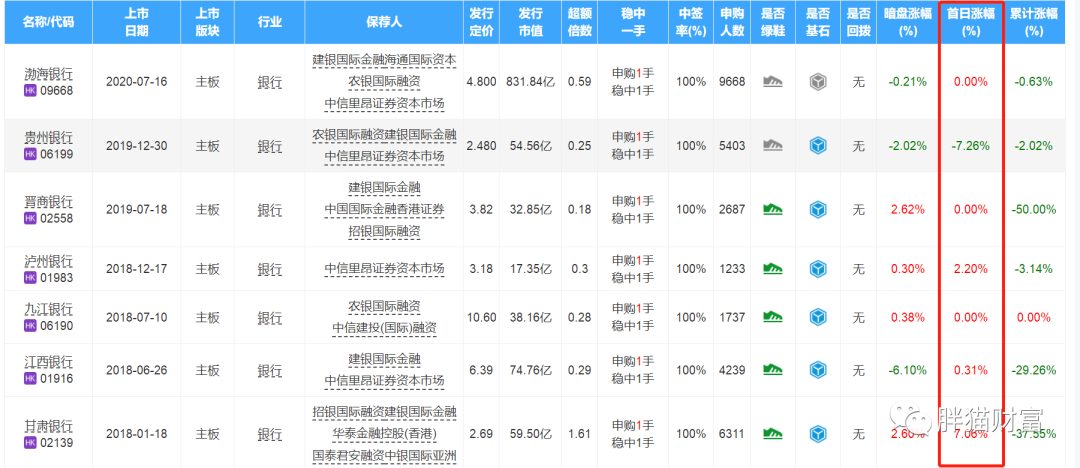Click the blue cornerstone cube in 江西银行 row

[817, 370]
